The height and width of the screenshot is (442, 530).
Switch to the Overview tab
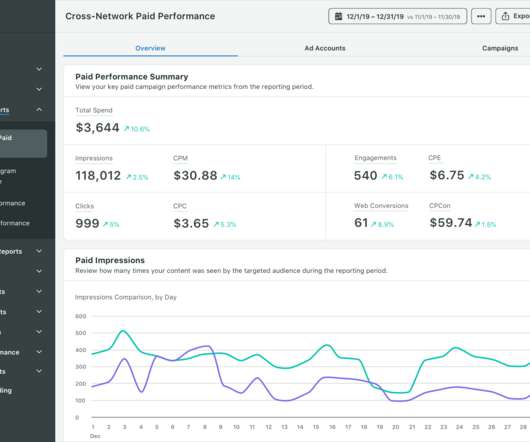tap(150, 48)
